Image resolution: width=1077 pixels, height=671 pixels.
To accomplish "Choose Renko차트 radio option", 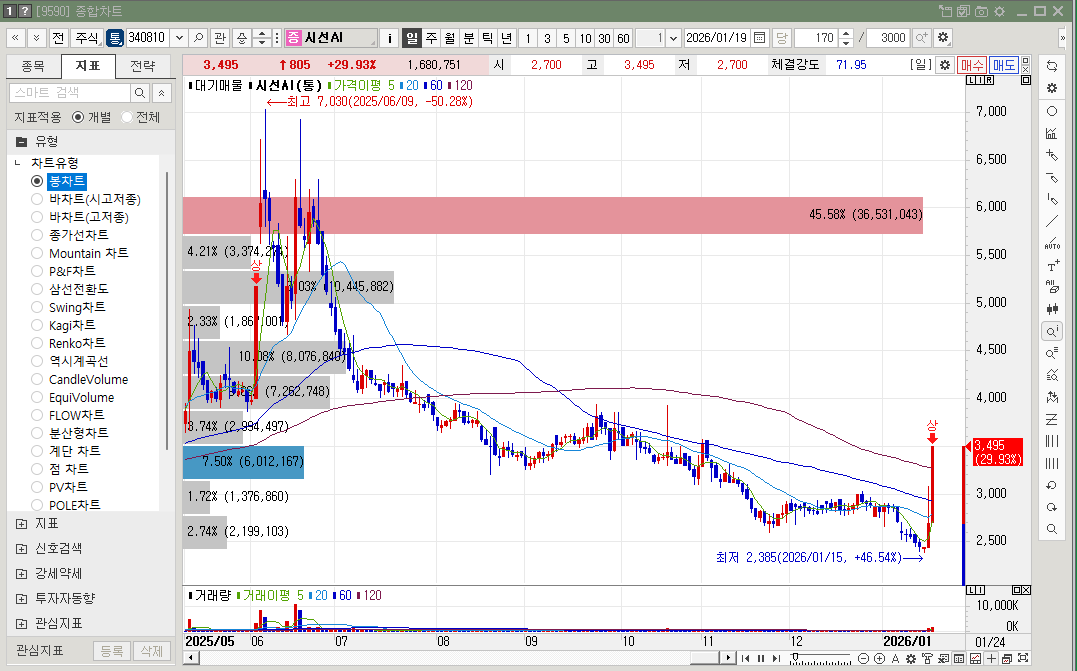I will point(37,343).
